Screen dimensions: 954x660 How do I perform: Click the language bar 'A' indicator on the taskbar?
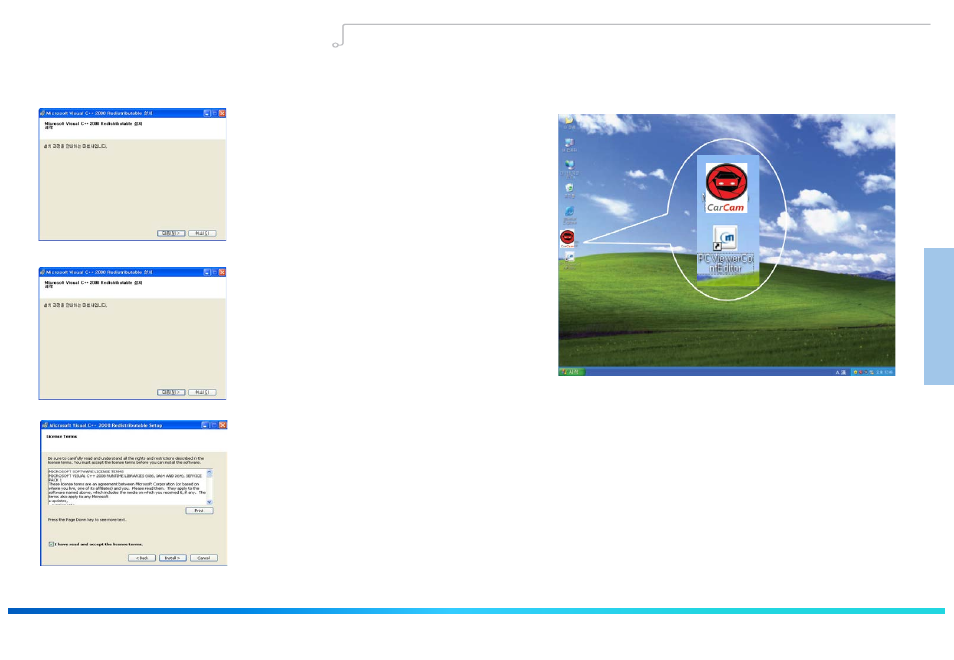tap(838, 372)
